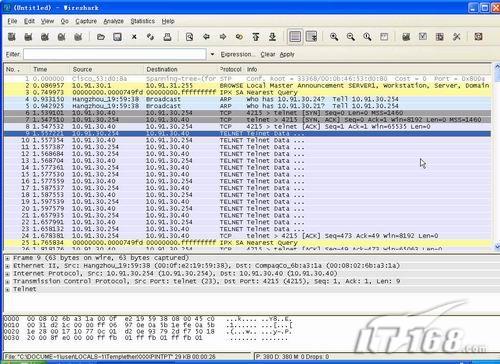Click the packet list vertical scrollbar
This screenshot has width=500, height=364.
click(x=497, y=157)
